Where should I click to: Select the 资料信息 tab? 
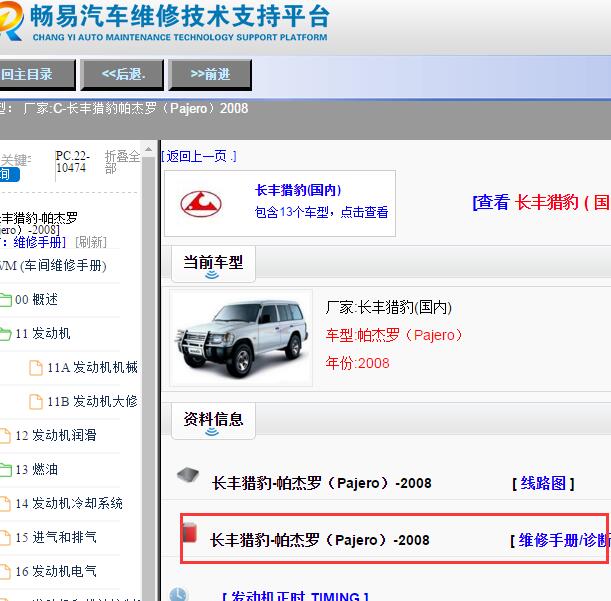[x=213, y=420]
